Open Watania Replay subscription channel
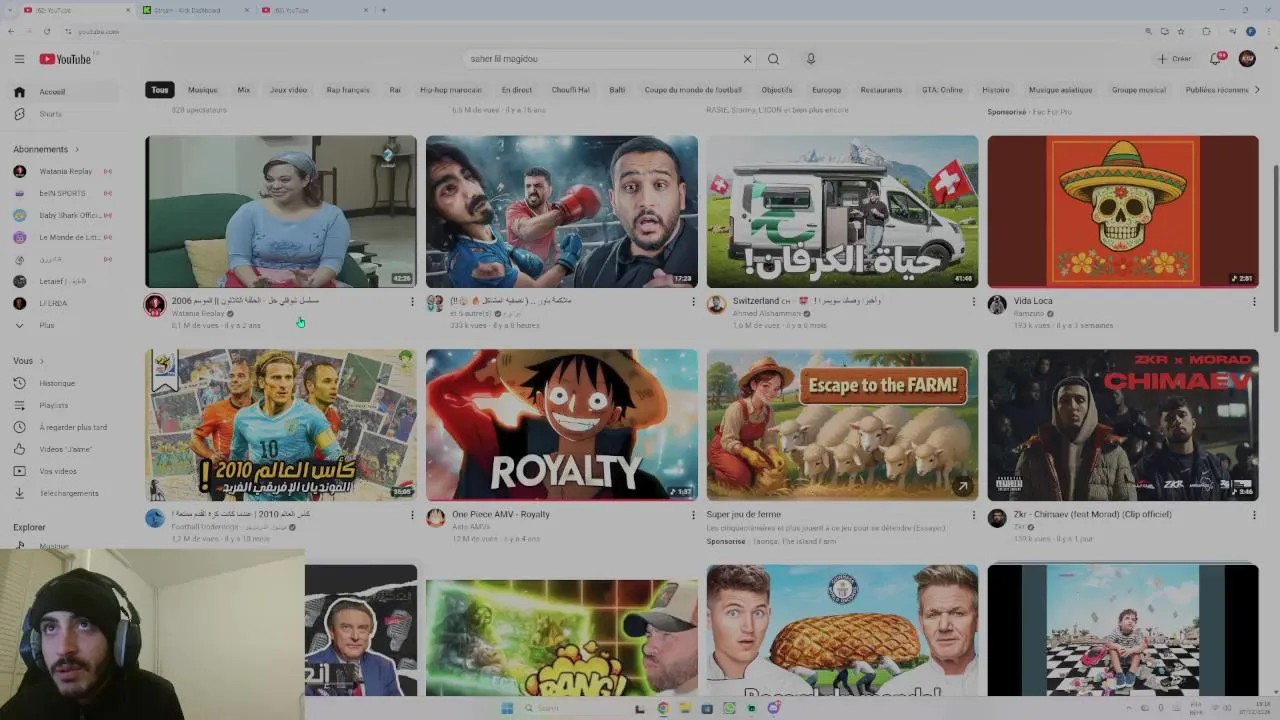 coord(65,171)
